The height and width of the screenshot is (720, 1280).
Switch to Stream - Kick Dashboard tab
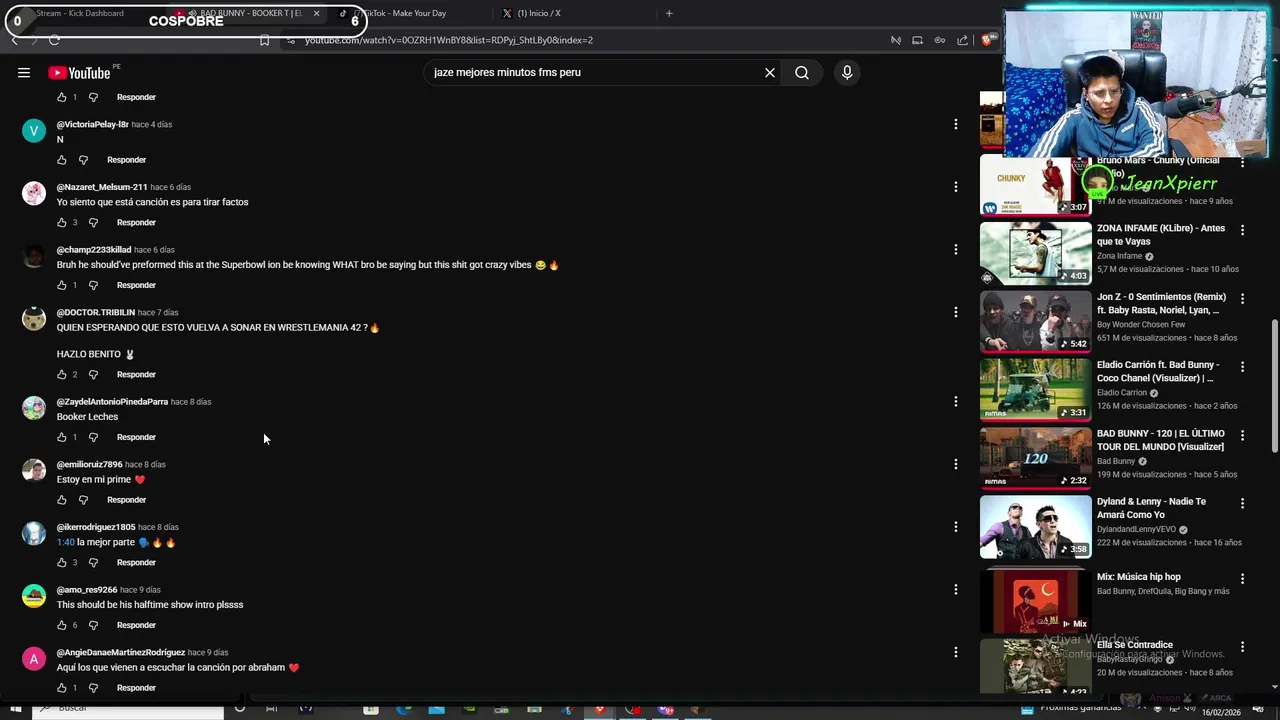point(80,13)
